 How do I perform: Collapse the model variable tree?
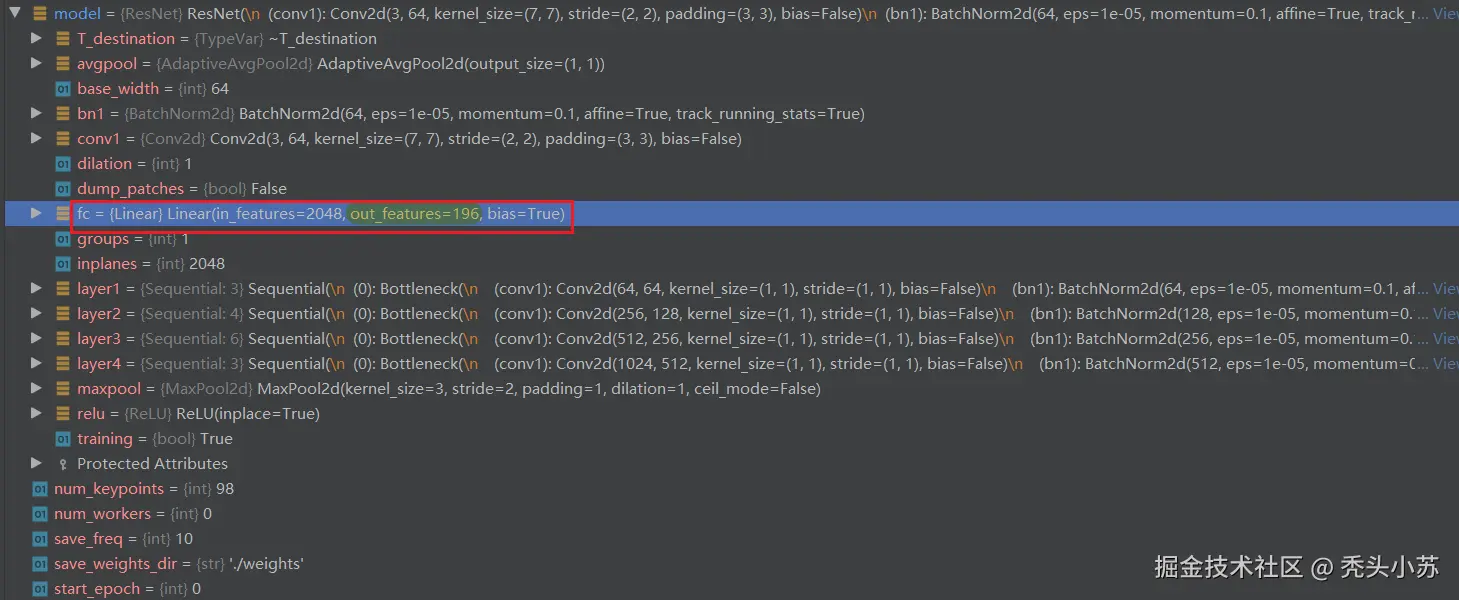click(15, 14)
